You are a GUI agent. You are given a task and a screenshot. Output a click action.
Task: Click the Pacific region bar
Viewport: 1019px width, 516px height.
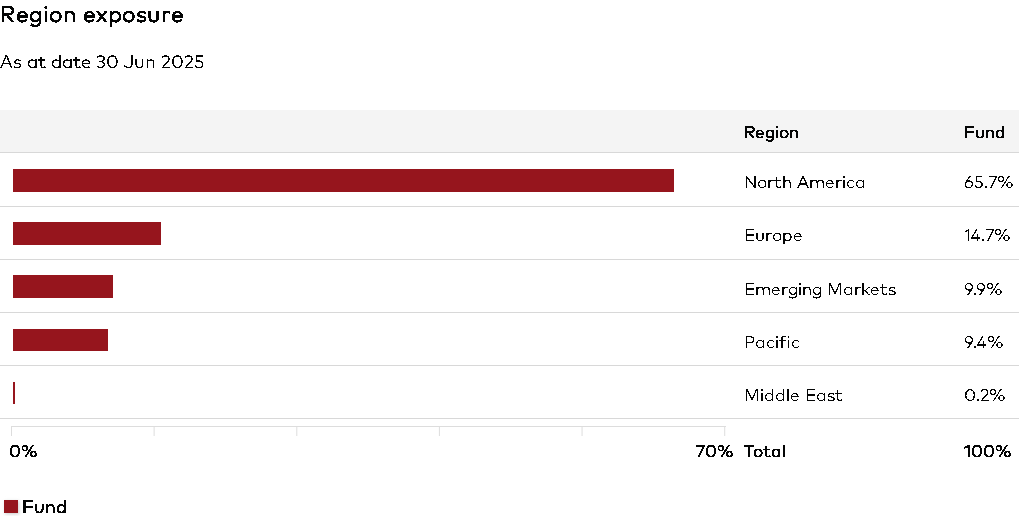coord(60,339)
